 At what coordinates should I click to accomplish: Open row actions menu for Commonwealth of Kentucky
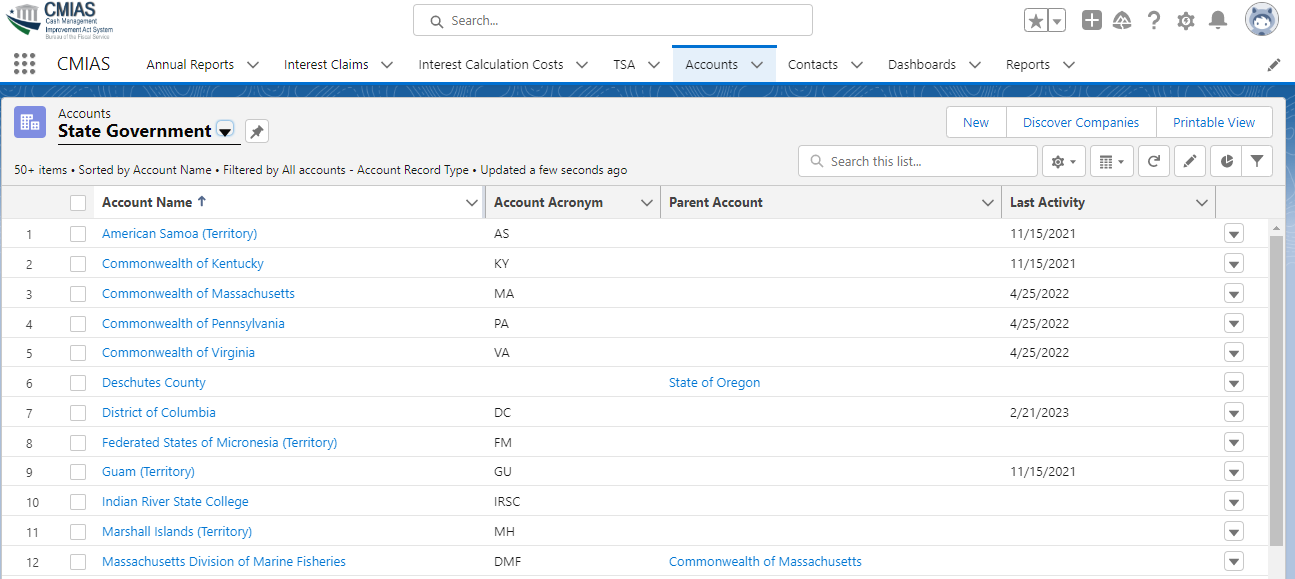(x=1233, y=264)
